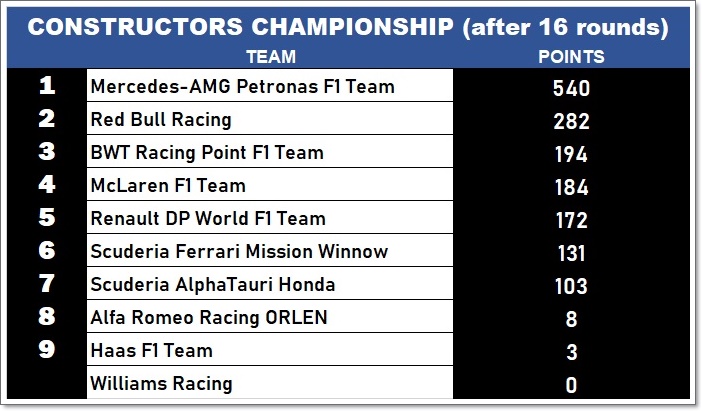Click position number 1 in ranking column
Image resolution: width=702 pixels, height=411 pixels.
coord(47,85)
